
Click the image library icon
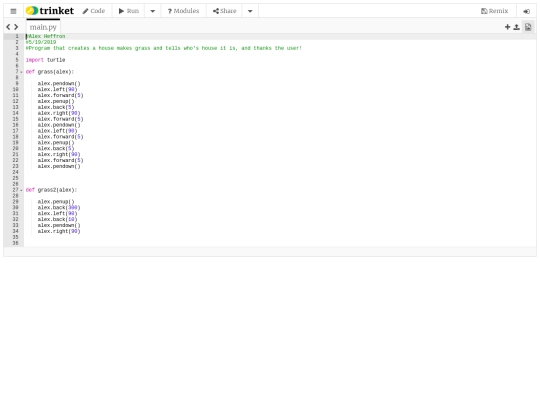[528, 27]
